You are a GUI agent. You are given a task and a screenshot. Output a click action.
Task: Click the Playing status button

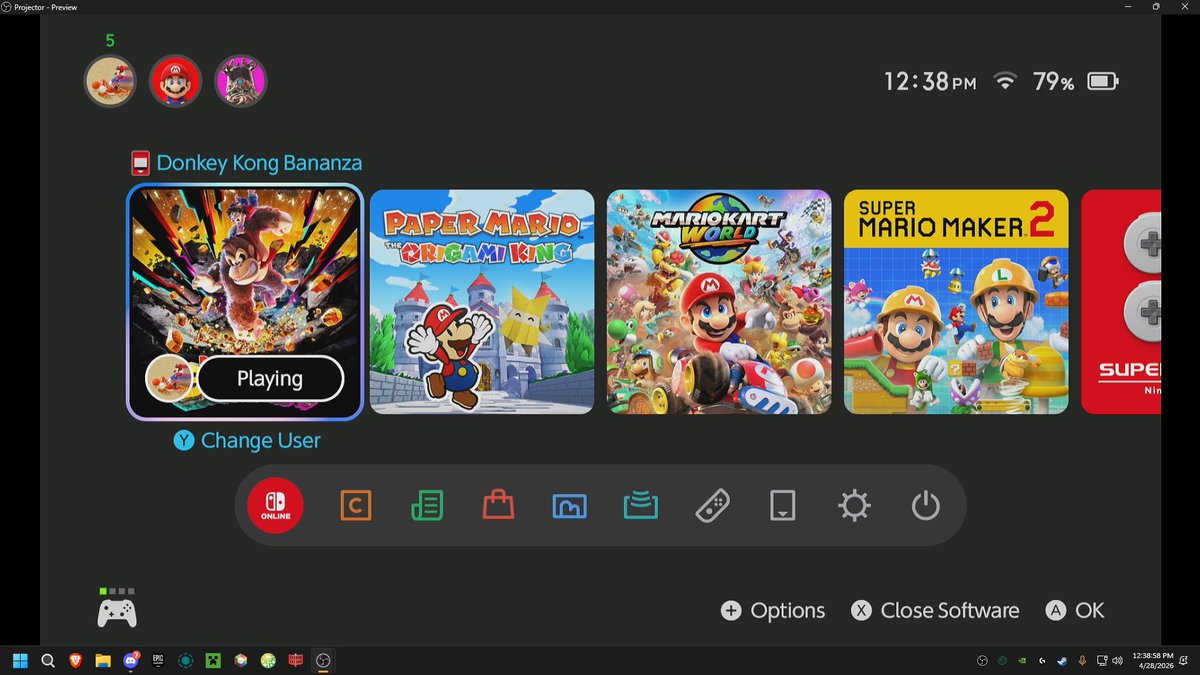[x=270, y=379]
